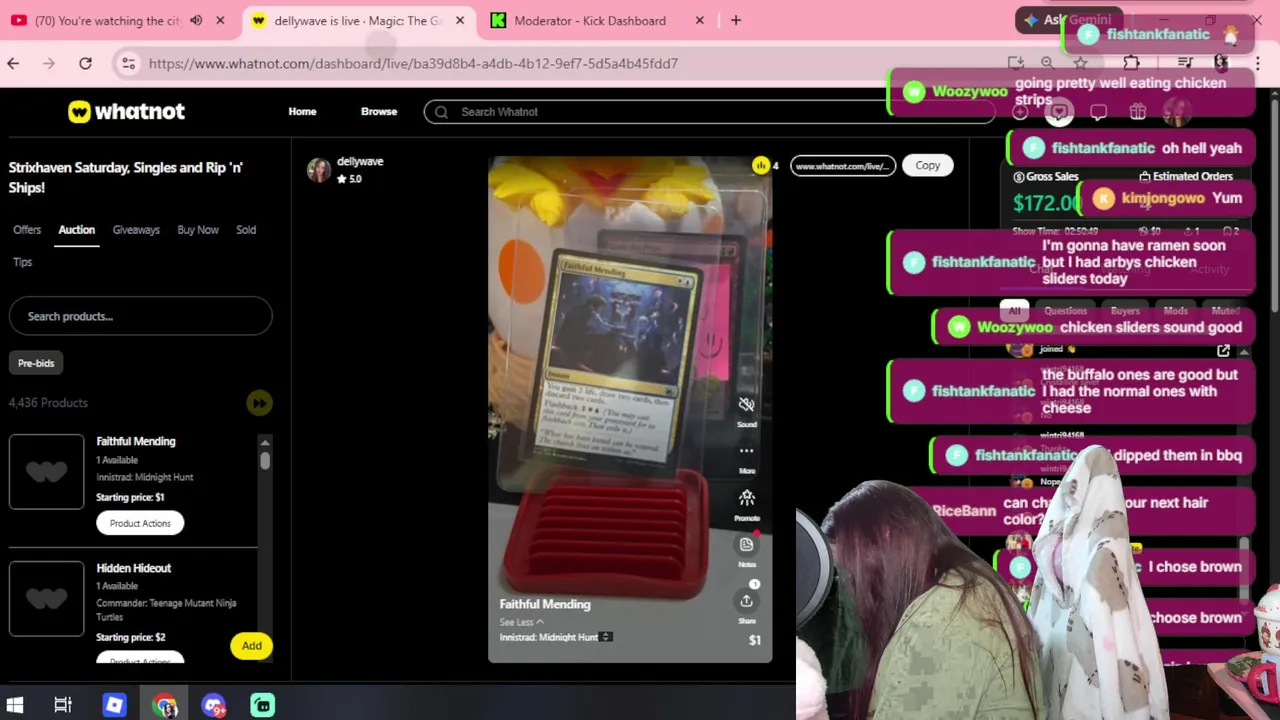Click the dellywave seller avatar

coord(319,170)
